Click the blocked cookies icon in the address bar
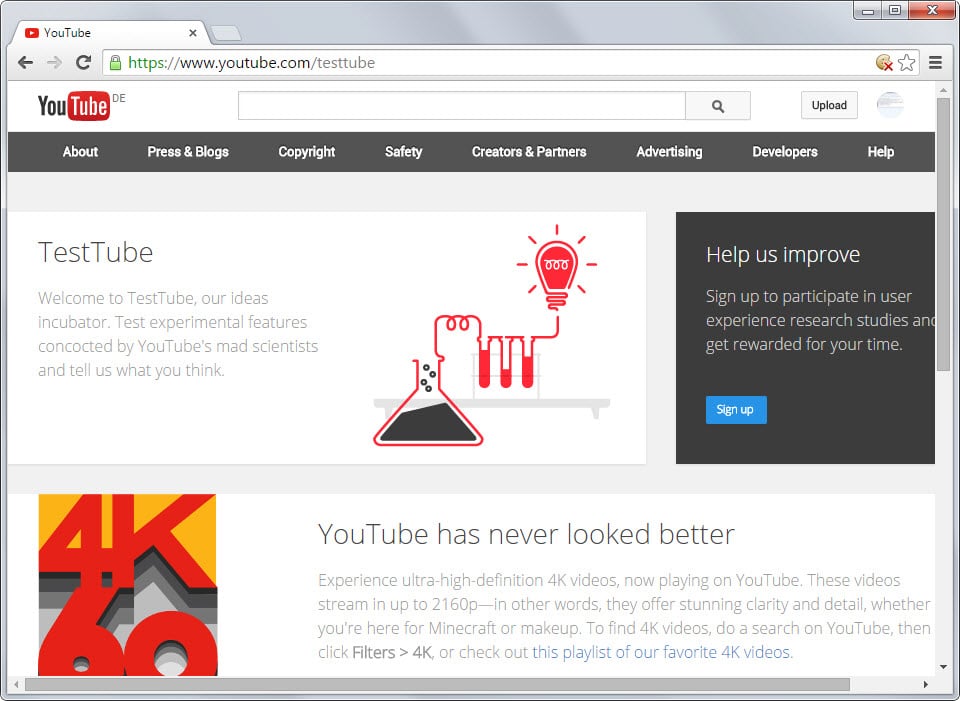The height and width of the screenshot is (701, 960). 884,62
